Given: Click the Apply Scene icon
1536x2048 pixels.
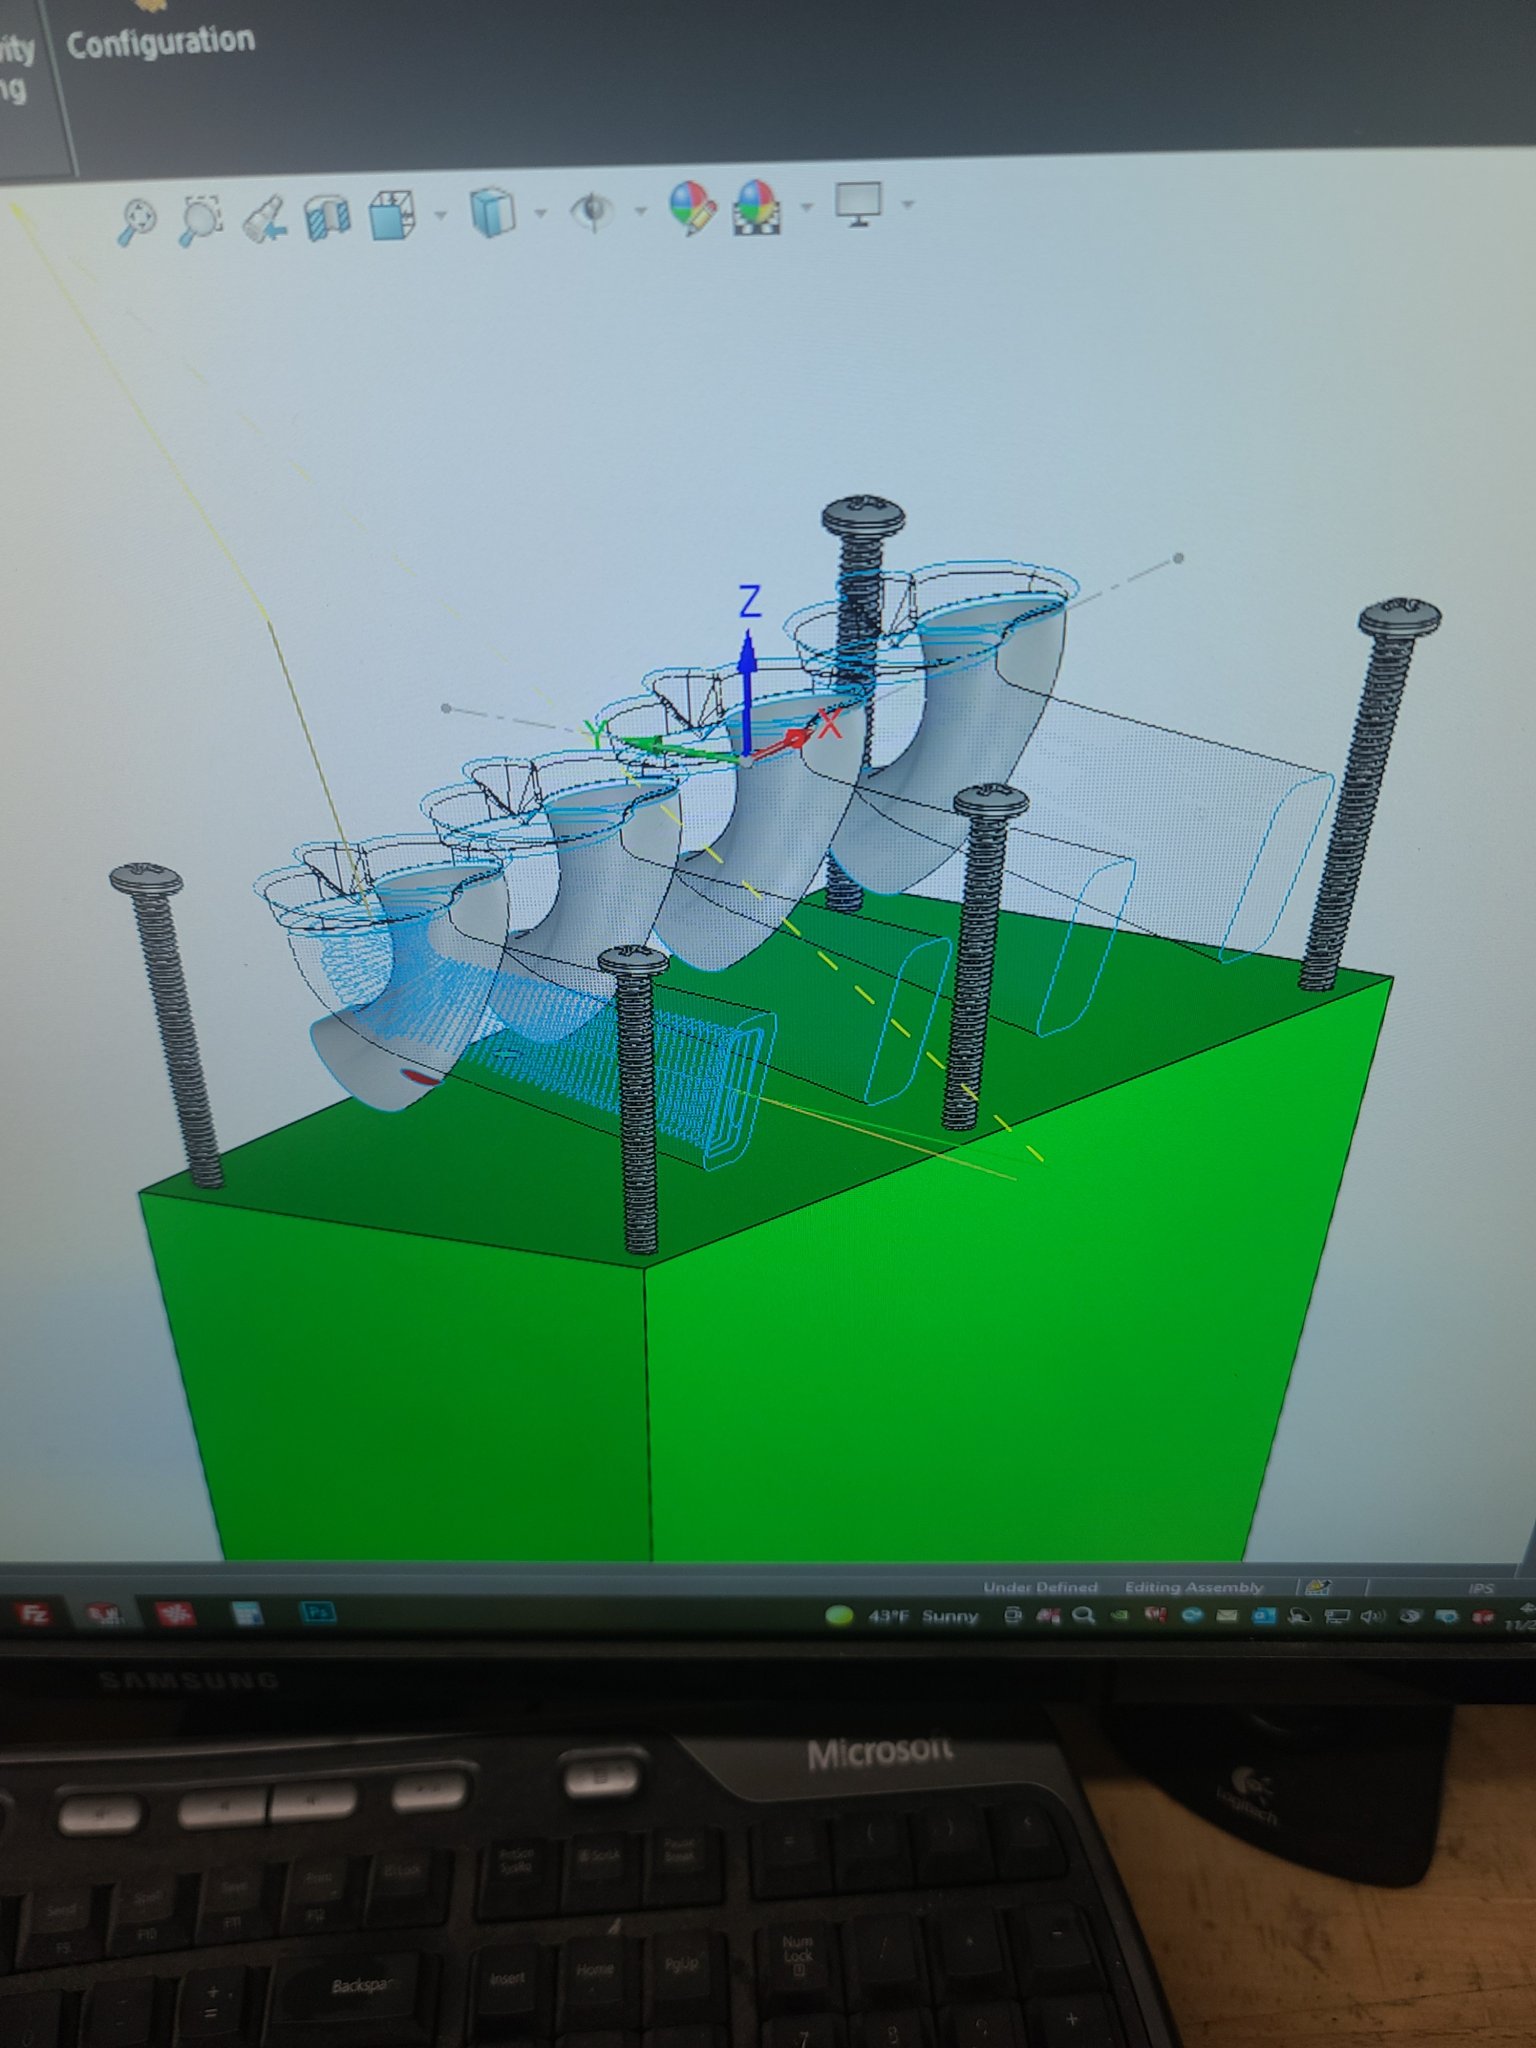Looking at the screenshot, I should pos(756,207).
